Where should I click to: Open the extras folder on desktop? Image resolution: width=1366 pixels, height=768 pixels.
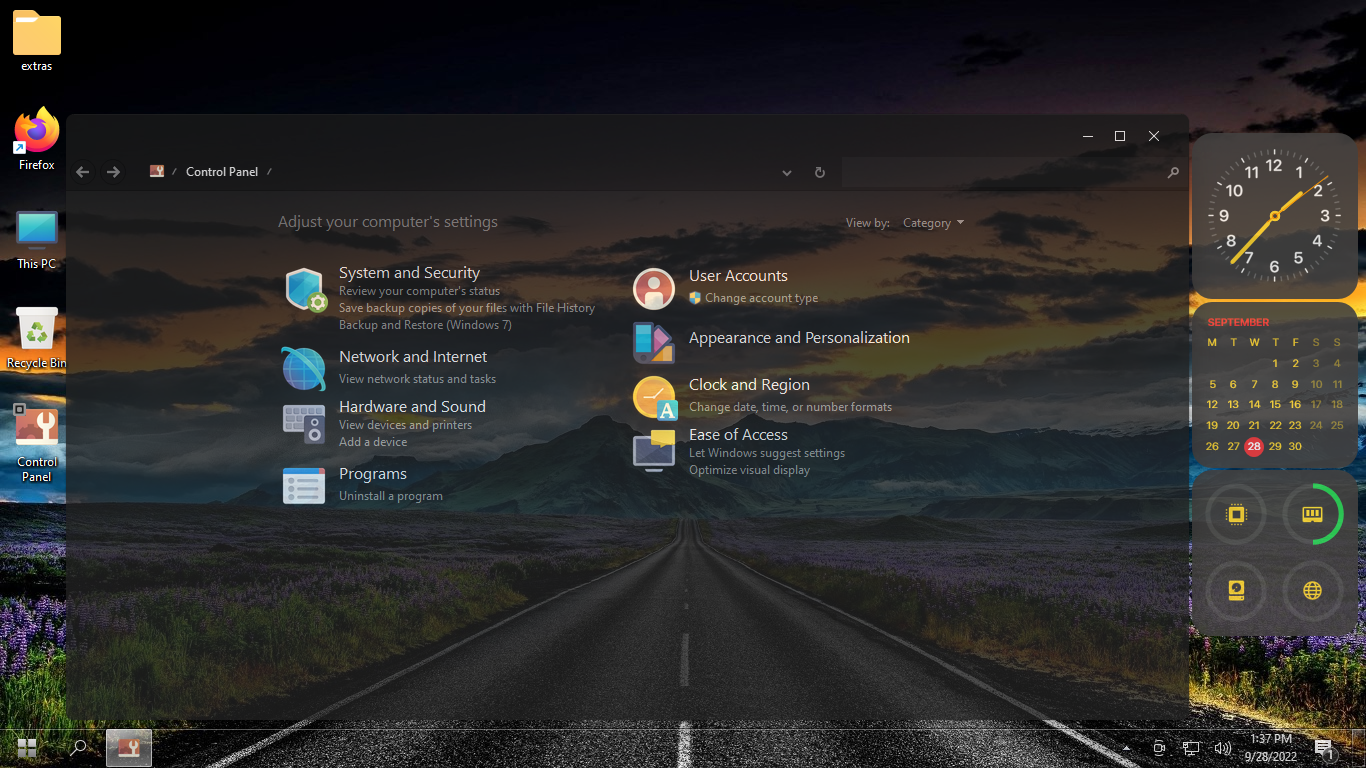point(37,42)
